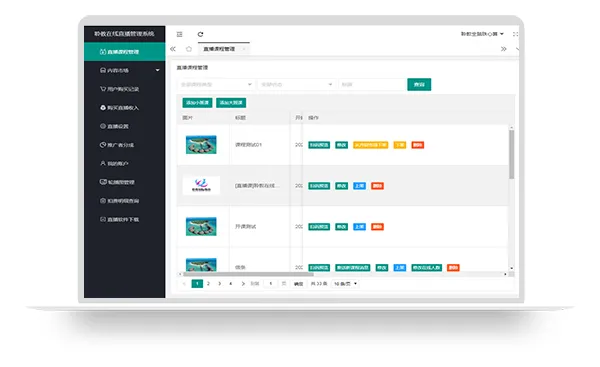Open 轮播图管理 in the sidebar
The image size is (600, 367).
(x=125, y=182)
